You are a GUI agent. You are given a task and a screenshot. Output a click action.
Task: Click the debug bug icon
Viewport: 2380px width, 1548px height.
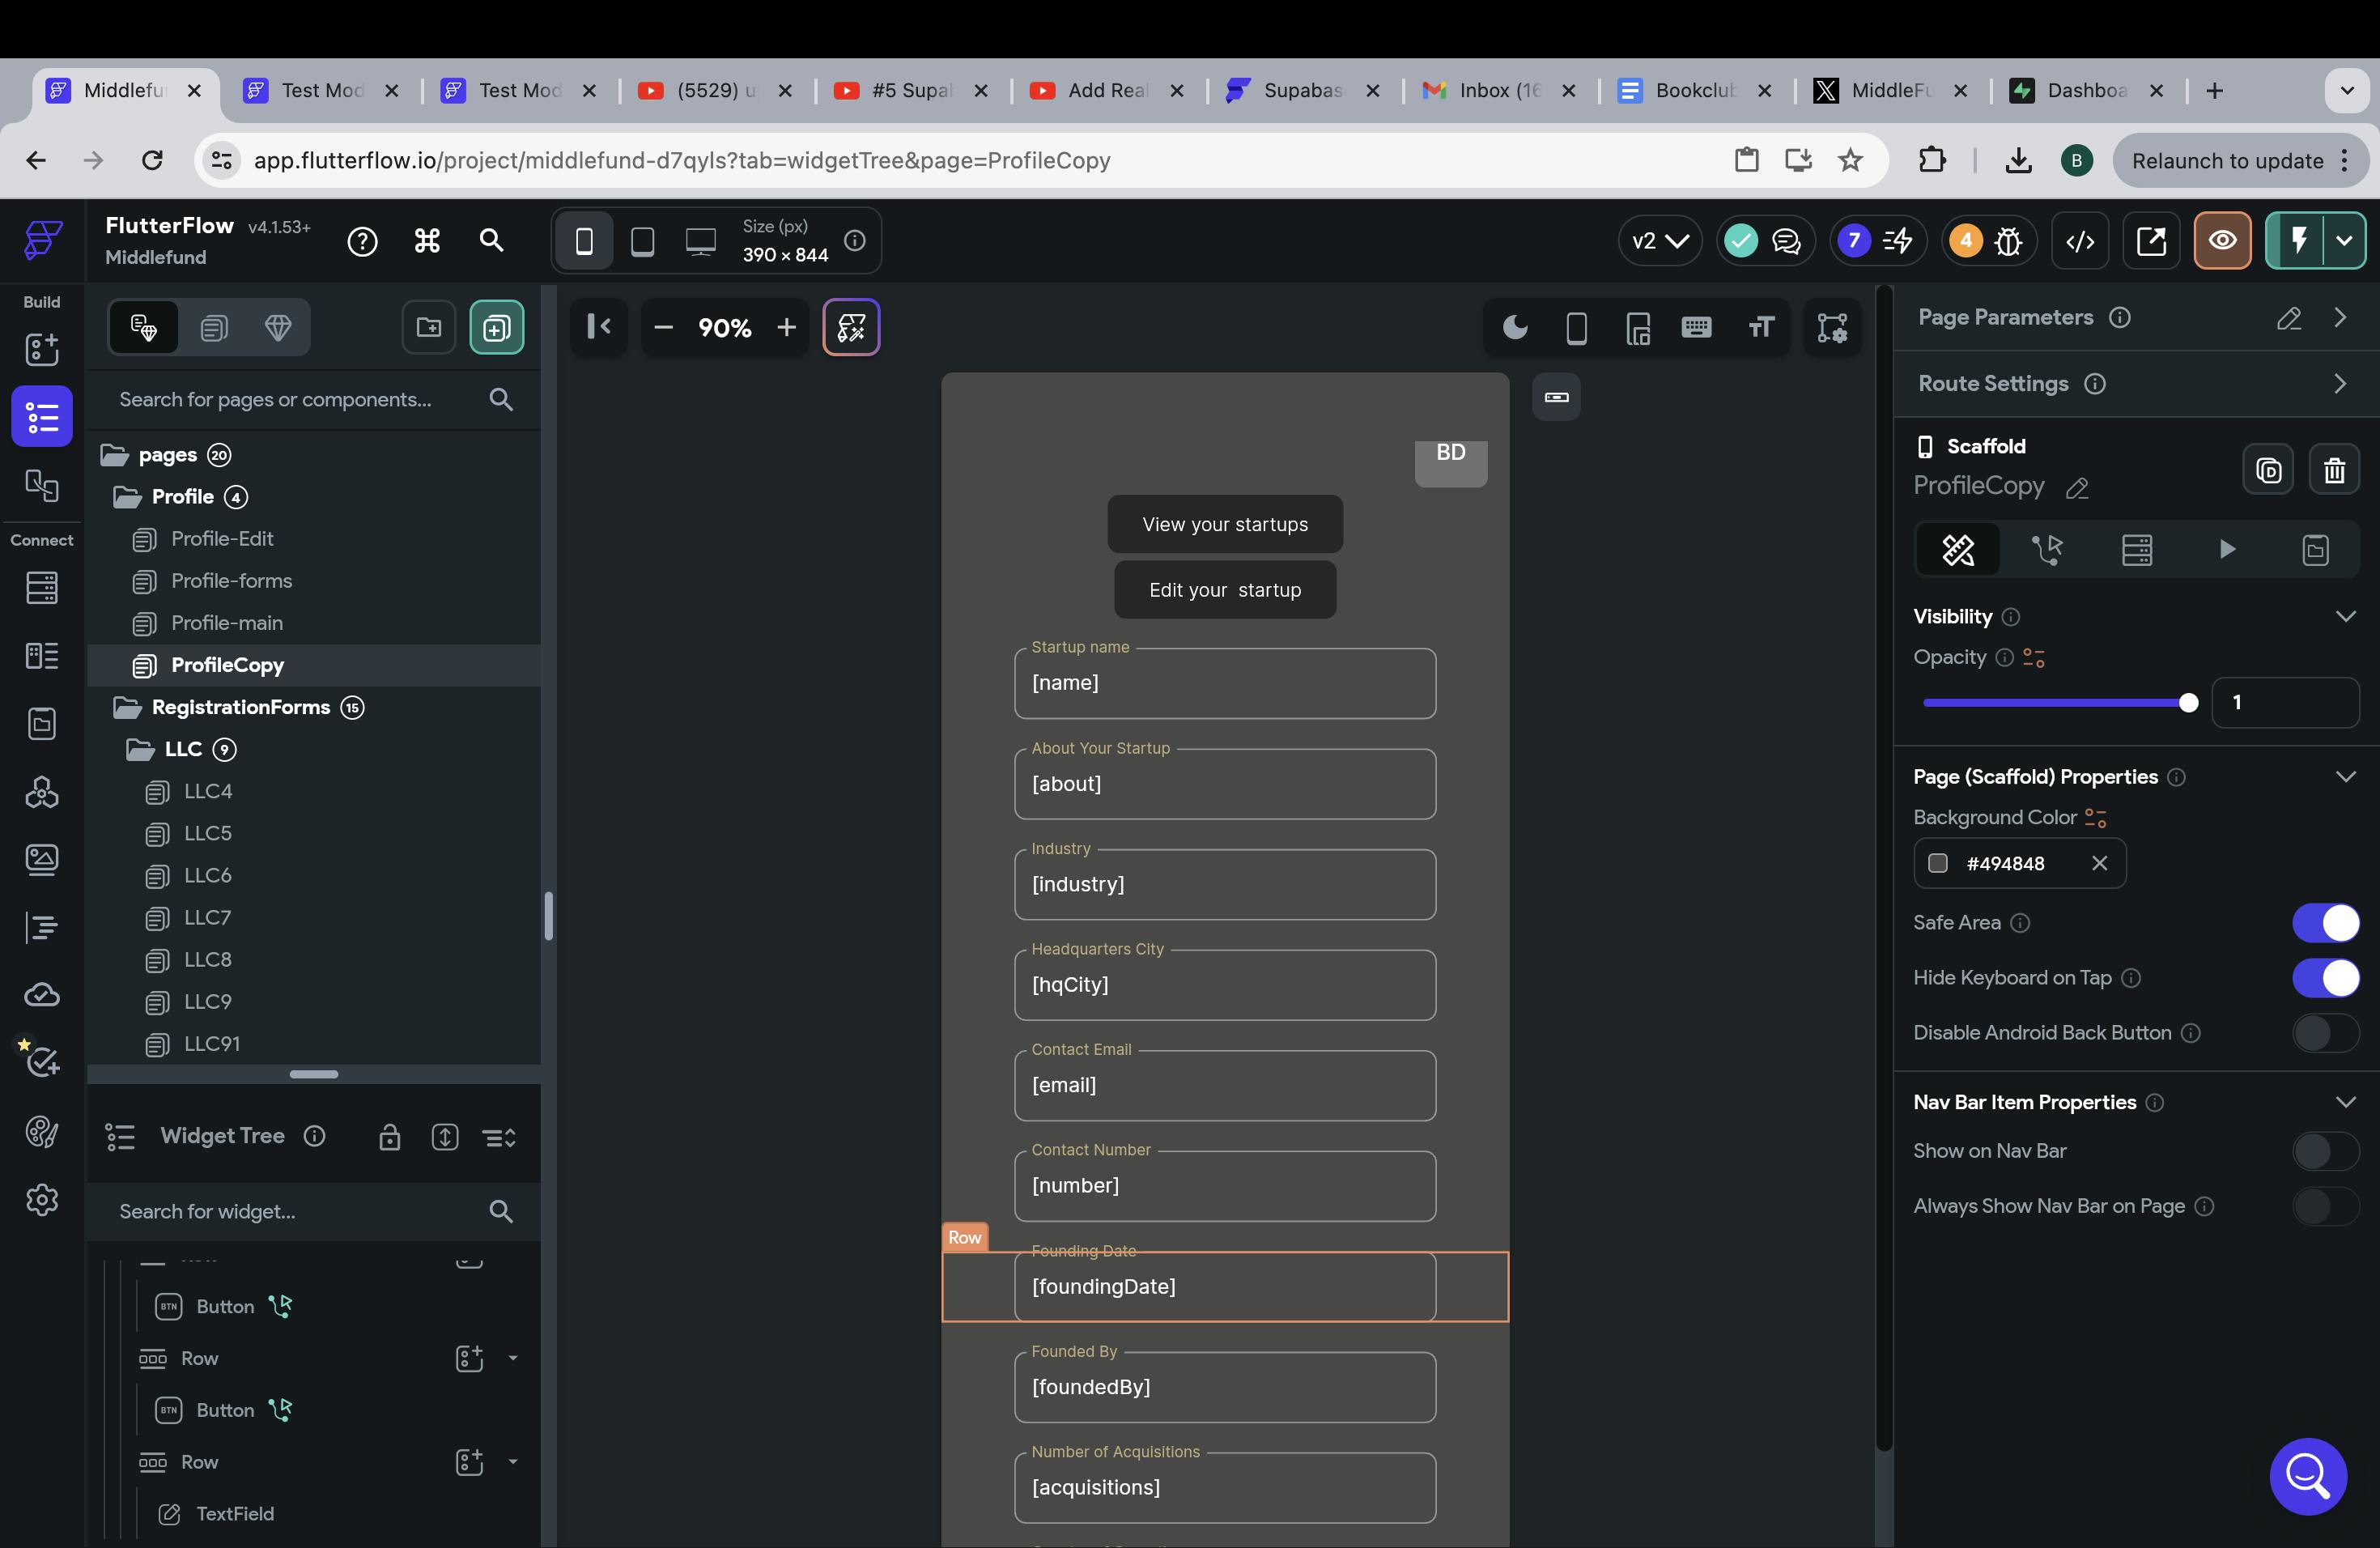[2008, 241]
